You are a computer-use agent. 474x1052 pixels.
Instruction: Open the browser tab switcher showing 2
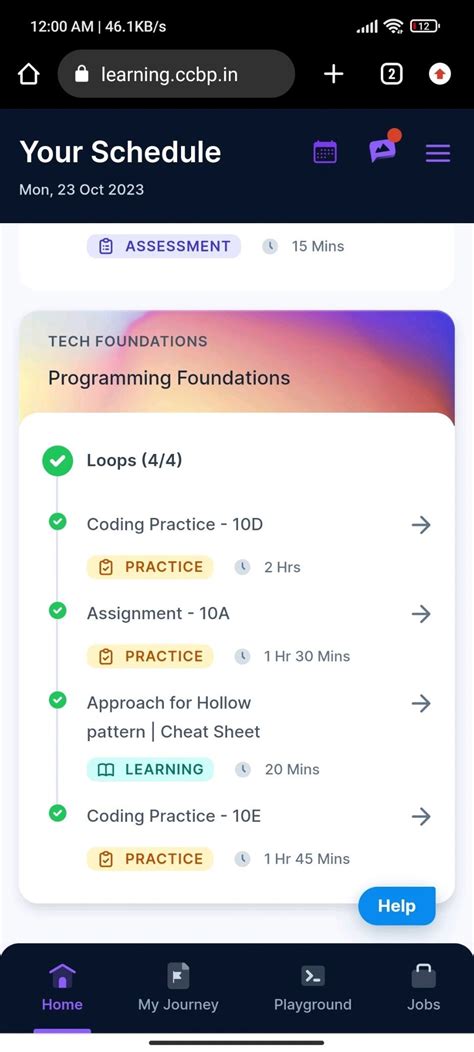point(391,74)
